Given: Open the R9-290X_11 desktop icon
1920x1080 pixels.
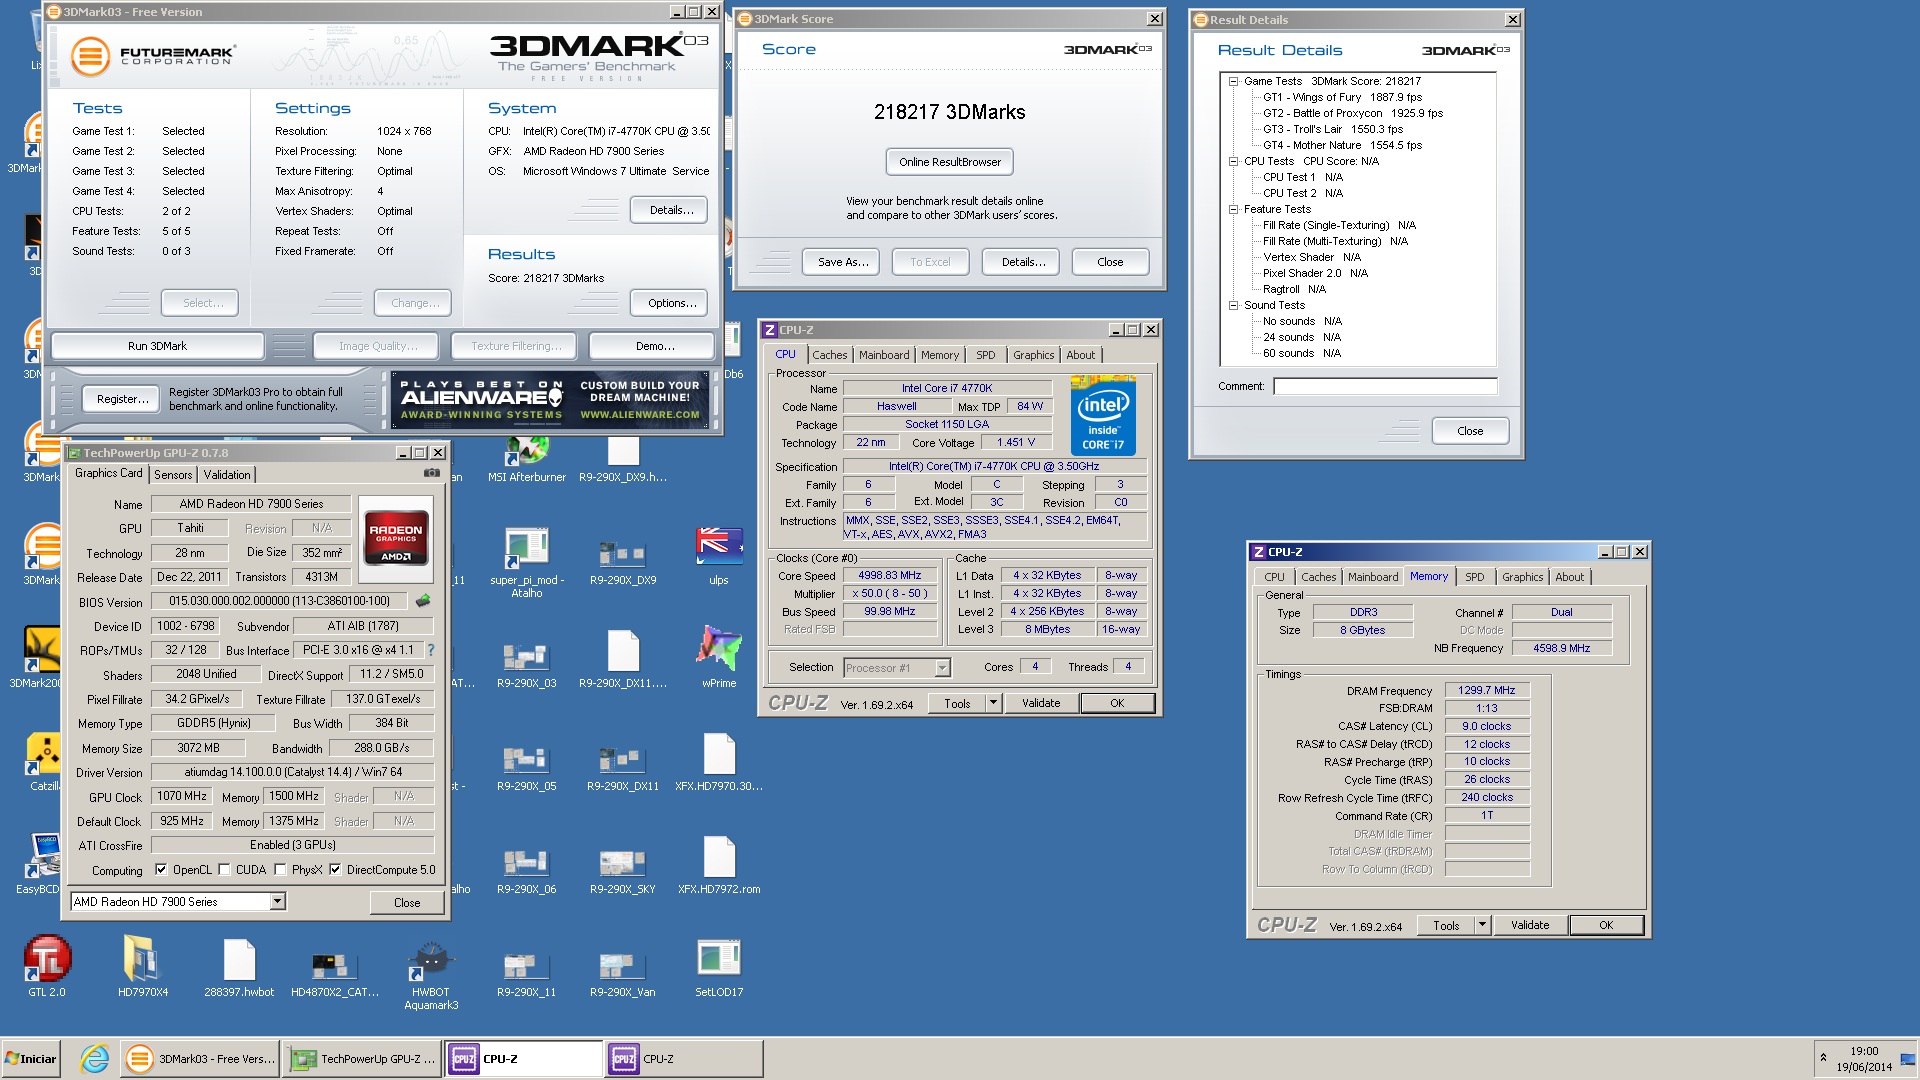Looking at the screenshot, I should coord(526,973).
